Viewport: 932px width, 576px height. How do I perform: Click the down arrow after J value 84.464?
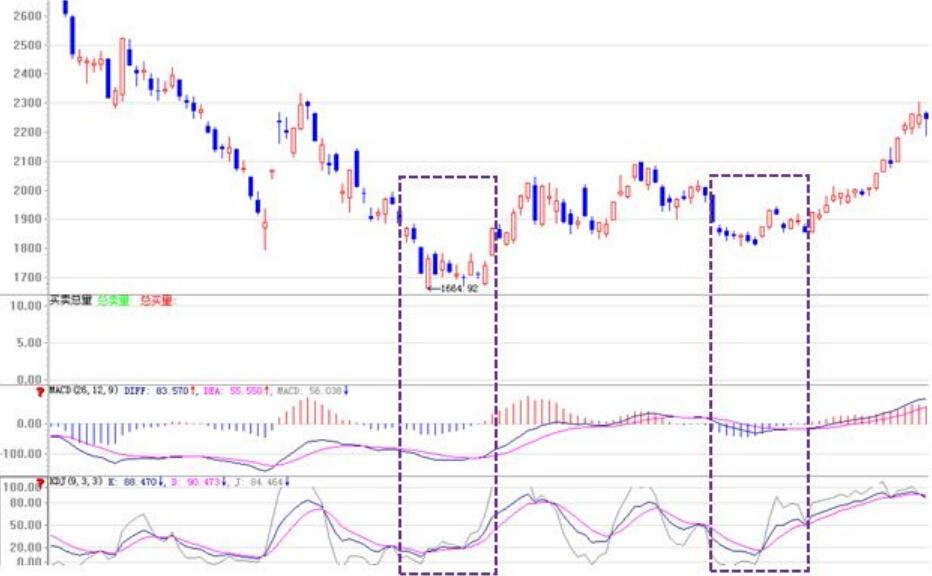click(287, 482)
